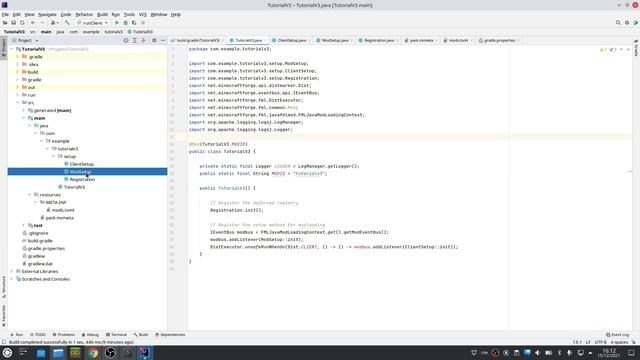
Task: Open the VCS menu
Action: click(x=142, y=14)
